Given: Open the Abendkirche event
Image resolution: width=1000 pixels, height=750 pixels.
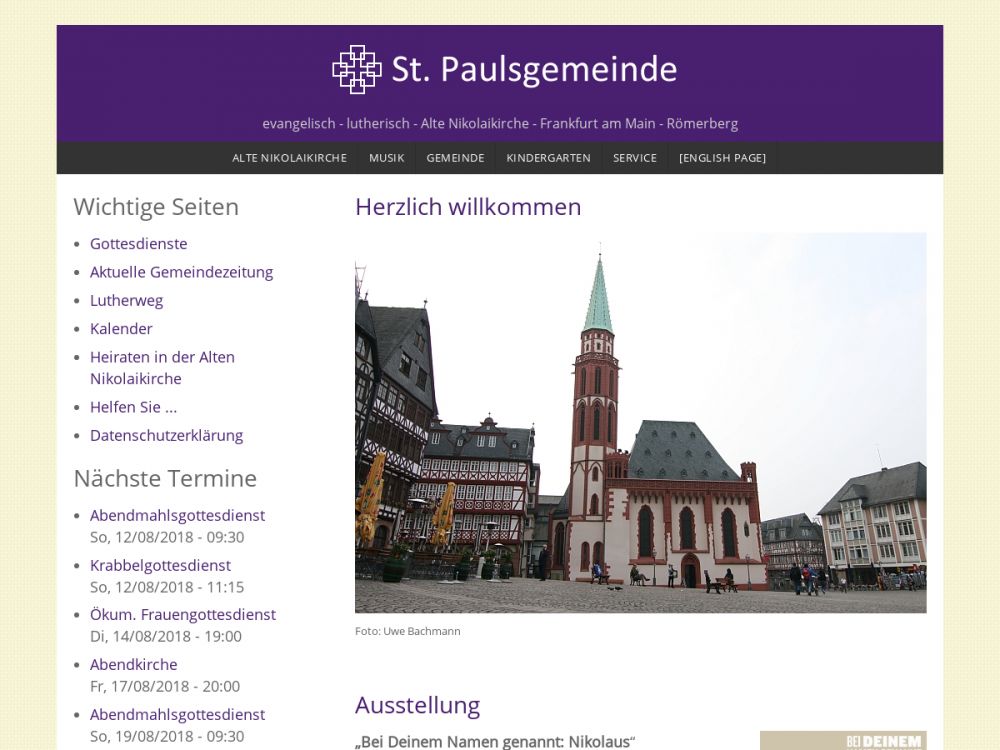Looking at the screenshot, I should coord(133,664).
